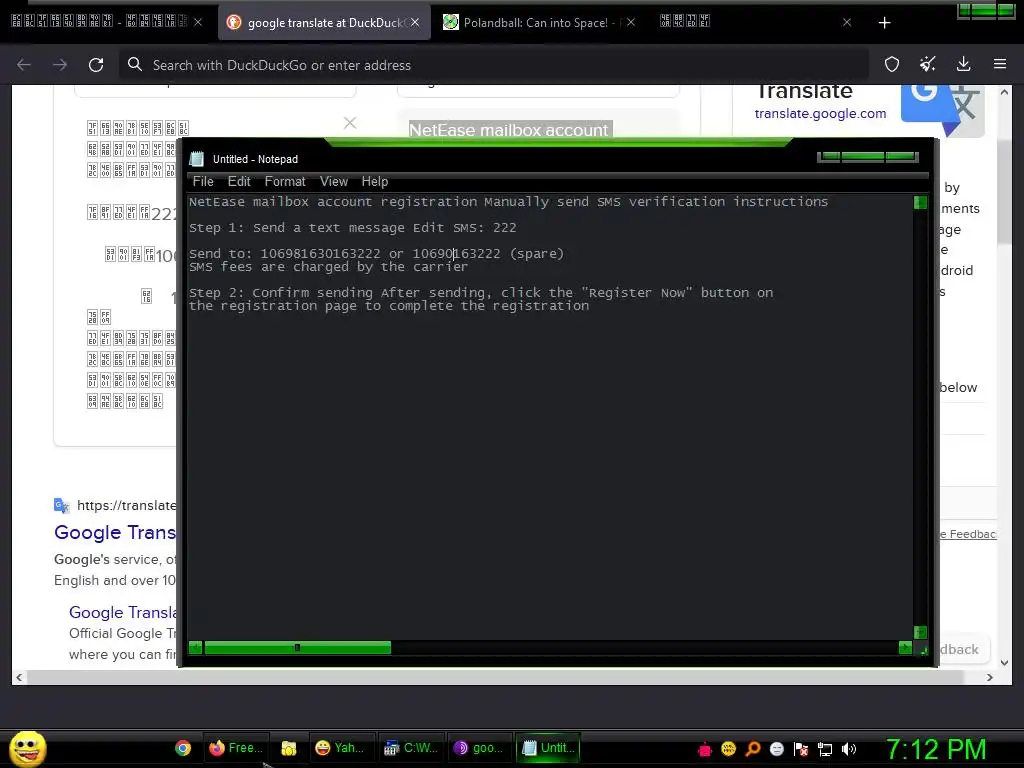1024x768 pixels.
Task: Open Notepad Format menu
Action: click(285, 182)
